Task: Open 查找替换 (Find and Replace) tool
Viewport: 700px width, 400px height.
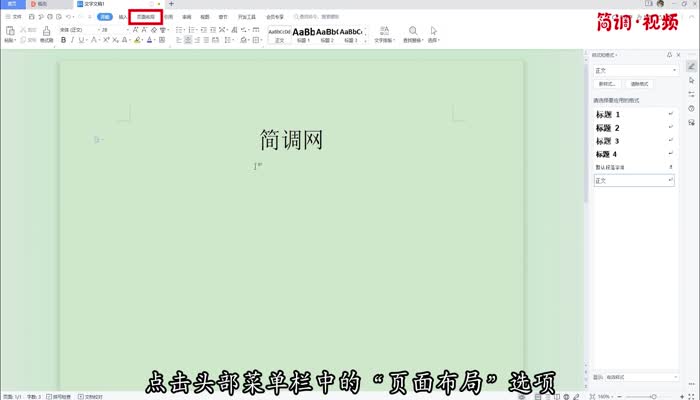Action: point(412,35)
